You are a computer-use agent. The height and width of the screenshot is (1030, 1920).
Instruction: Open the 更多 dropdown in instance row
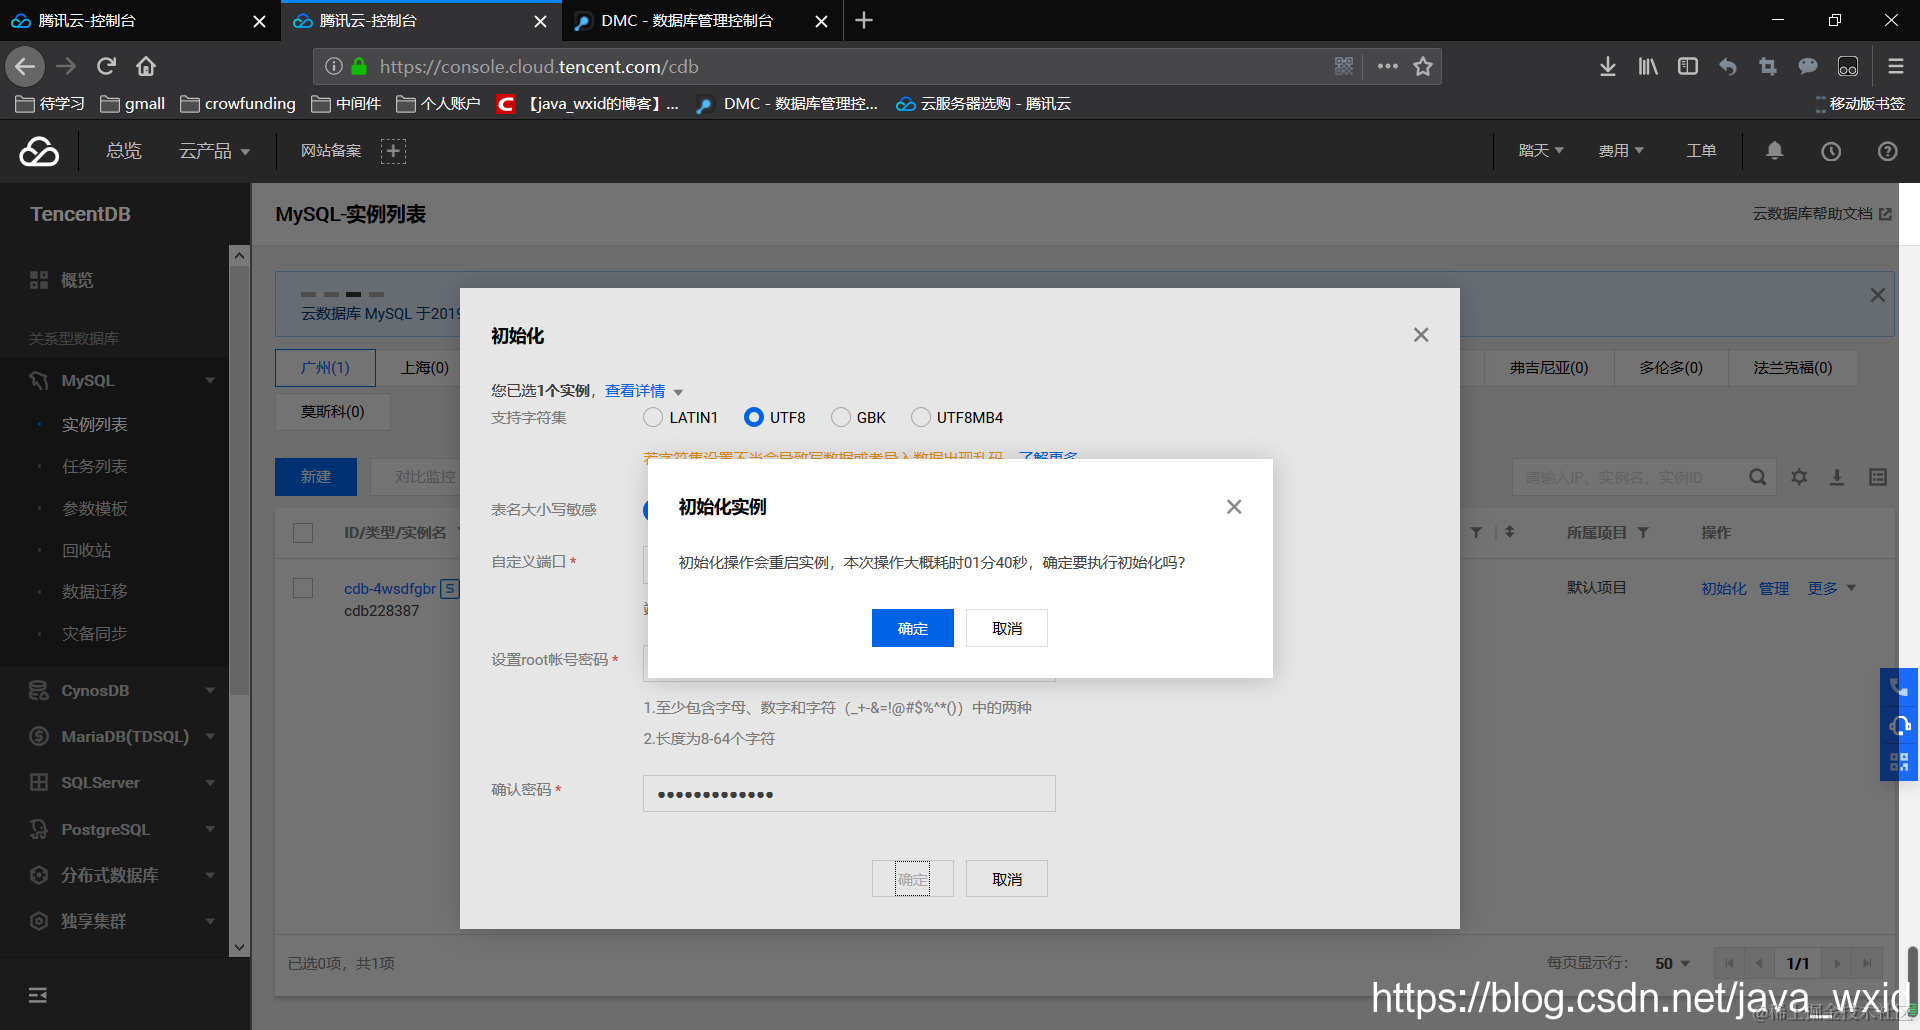pyautogui.click(x=1832, y=588)
